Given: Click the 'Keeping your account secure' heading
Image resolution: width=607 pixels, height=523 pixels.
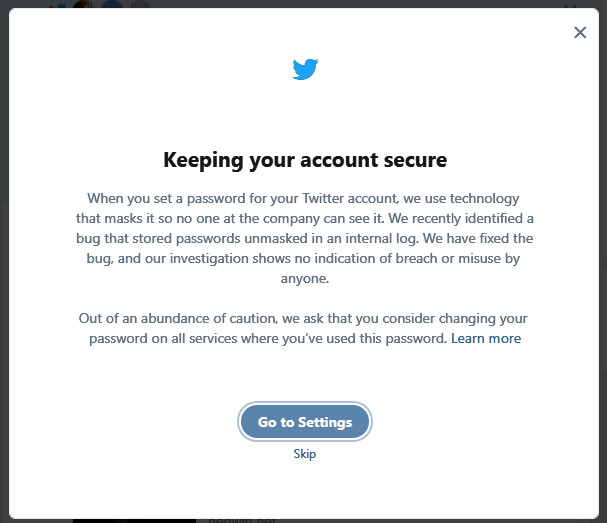Looking at the screenshot, I should 305,160.
